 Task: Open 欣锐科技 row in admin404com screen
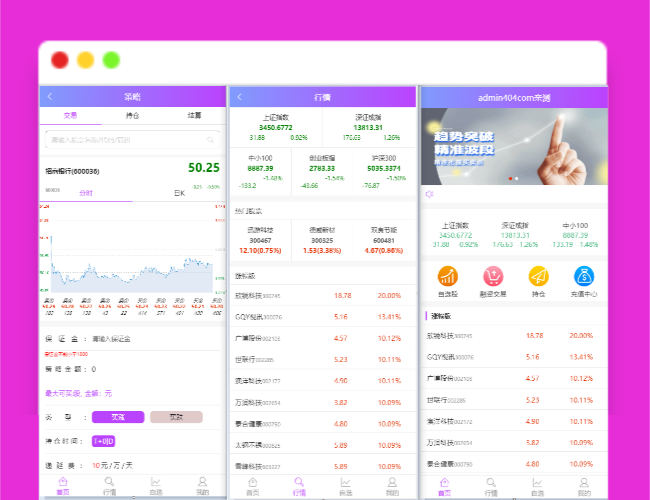click(514, 335)
